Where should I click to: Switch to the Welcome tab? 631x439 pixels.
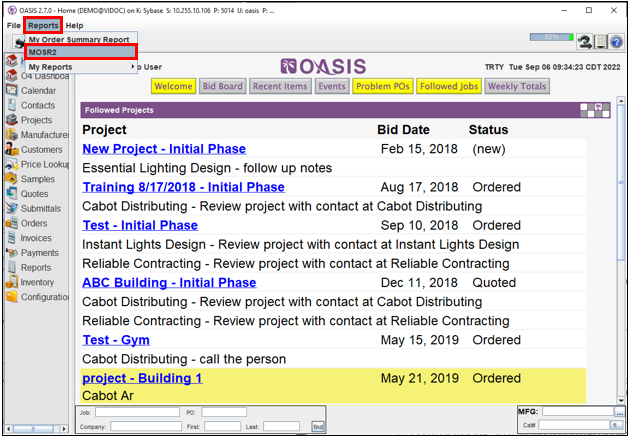point(173,86)
